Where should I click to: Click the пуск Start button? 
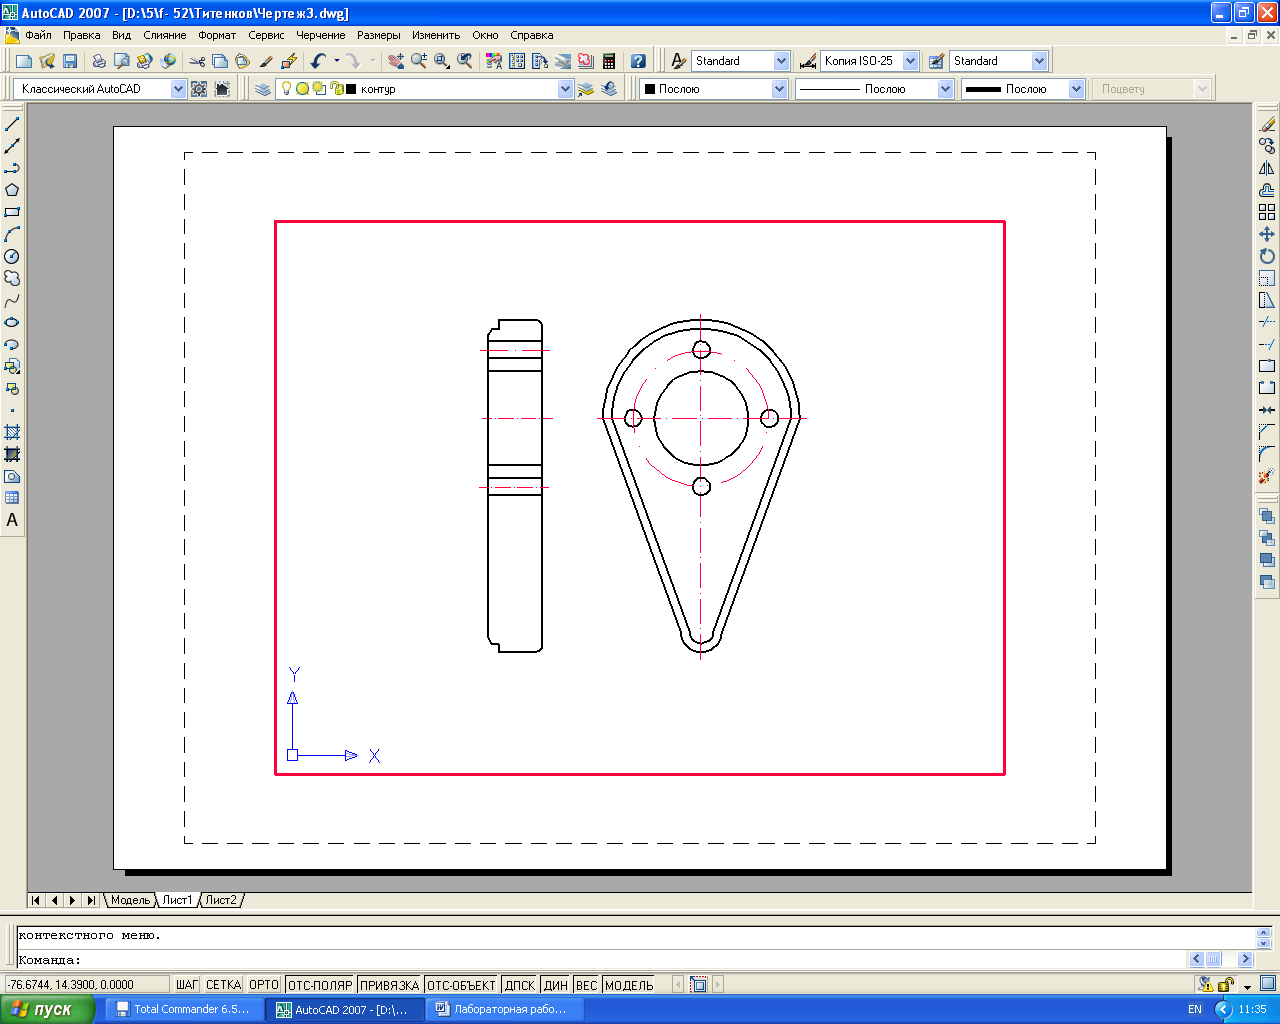click(x=47, y=1009)
